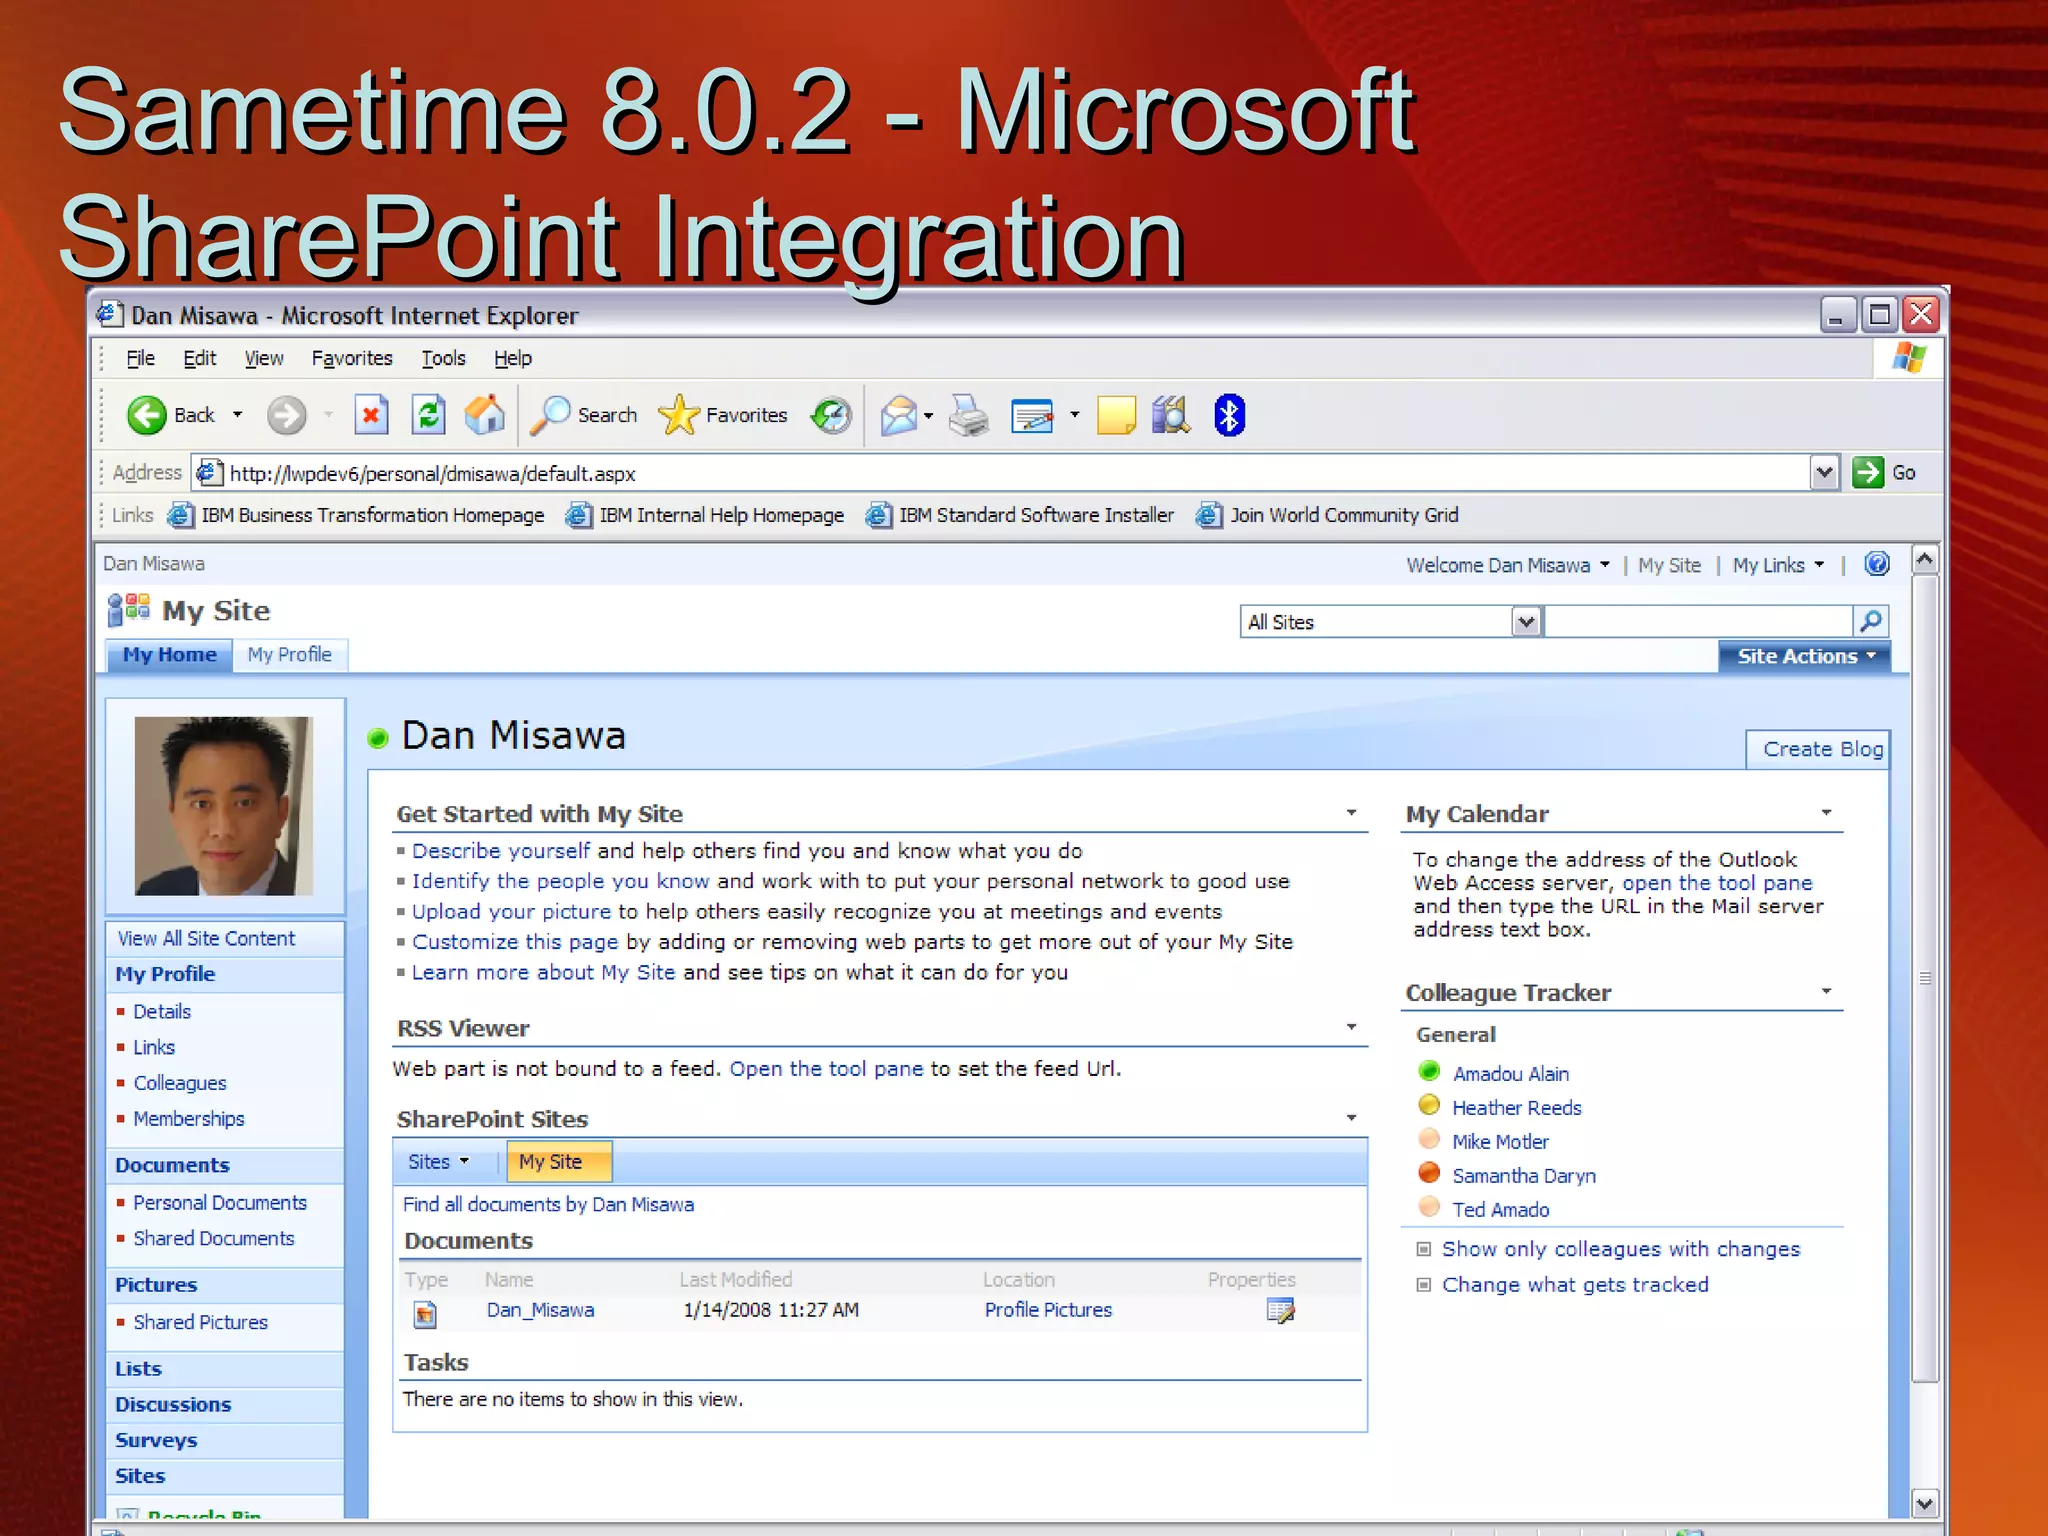The image size is (2048, 1536).
Task: Open Personal Documents in the sidebar
Action: 220,1203
